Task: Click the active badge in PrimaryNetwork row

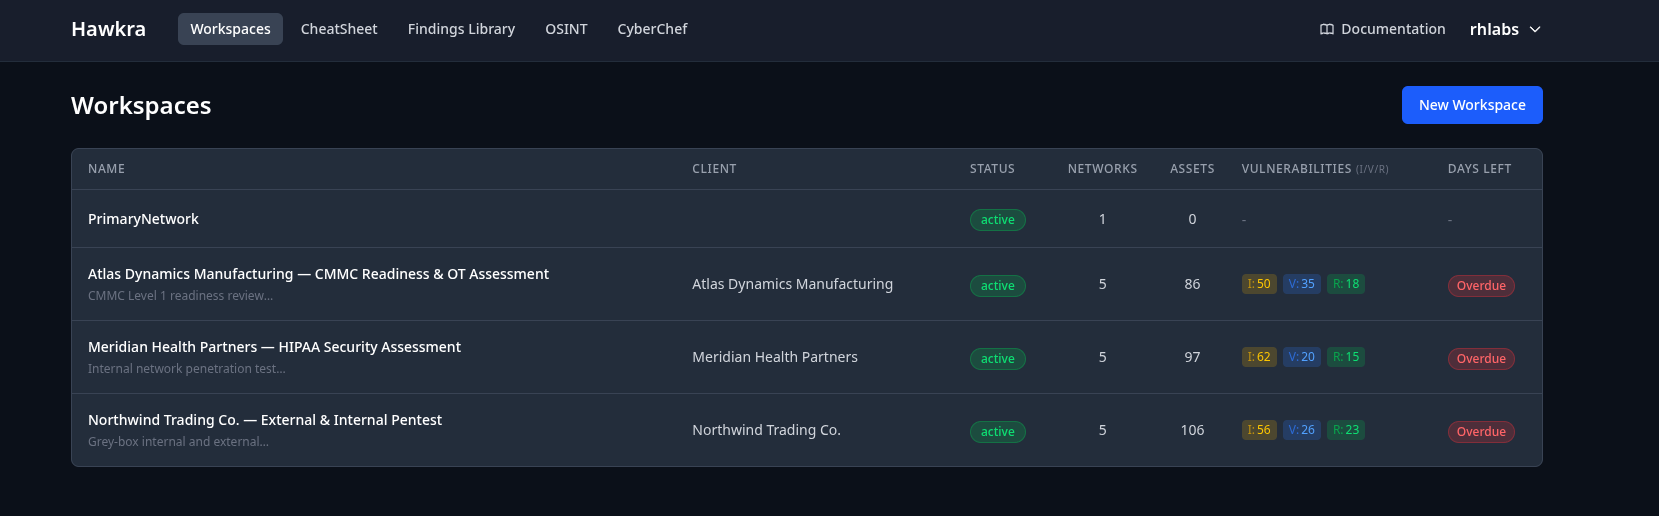Action: (998, 220)
